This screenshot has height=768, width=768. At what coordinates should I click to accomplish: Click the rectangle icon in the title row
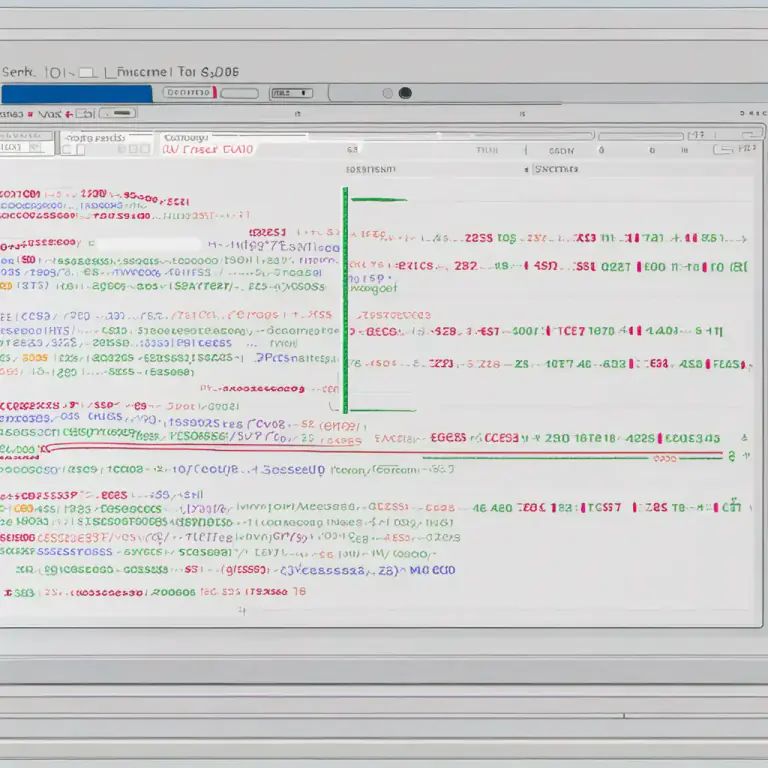point(88,73)
